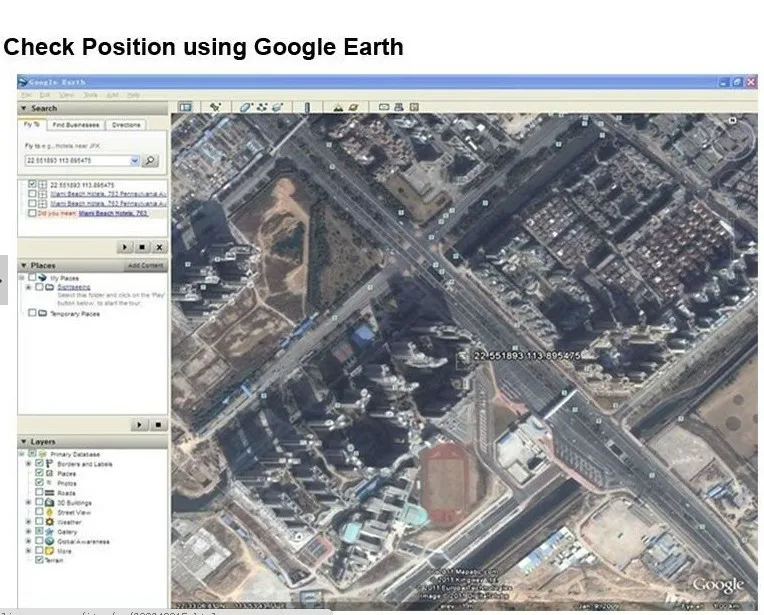Expand the 3D Buildings layer
Screen dimensions: 764x615
click(28, 502)
